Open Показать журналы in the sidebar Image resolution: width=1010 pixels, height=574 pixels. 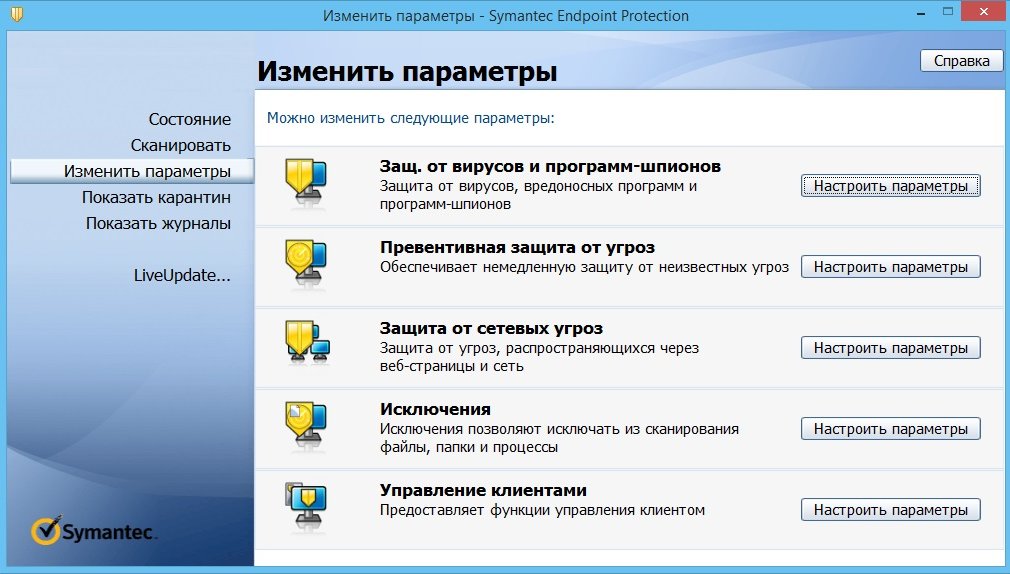(158, 224)
